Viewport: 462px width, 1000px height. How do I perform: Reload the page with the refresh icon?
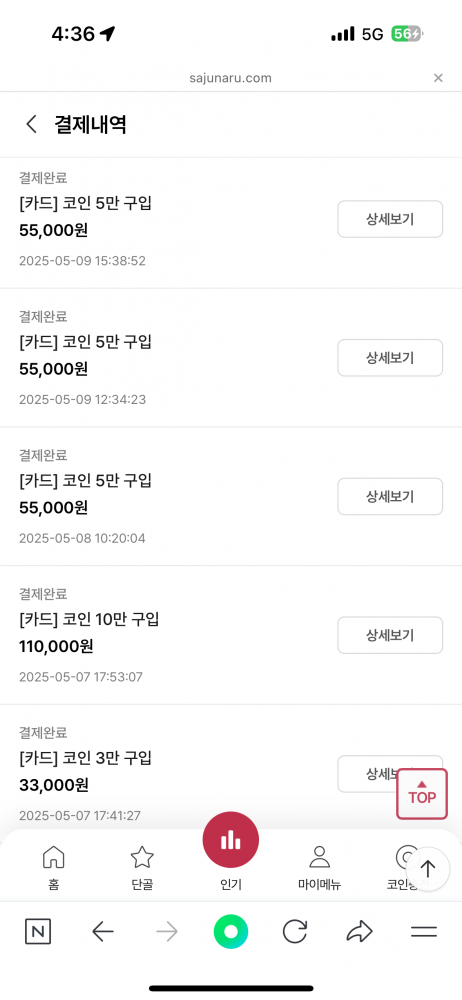[x=295, y=932]
